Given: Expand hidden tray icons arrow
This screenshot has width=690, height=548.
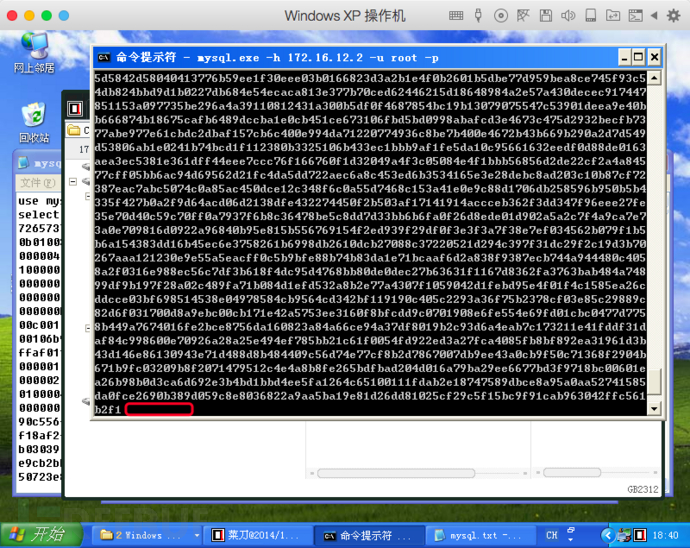Looking at the screenshot, I should click(607, 535).
